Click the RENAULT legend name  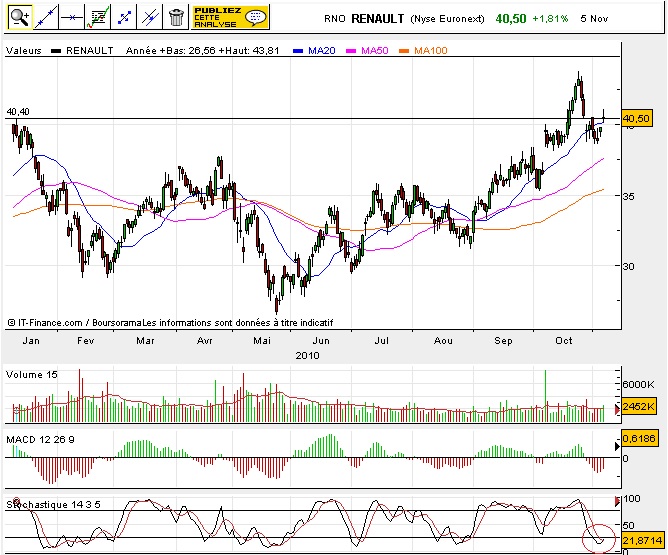pos(90,51)
